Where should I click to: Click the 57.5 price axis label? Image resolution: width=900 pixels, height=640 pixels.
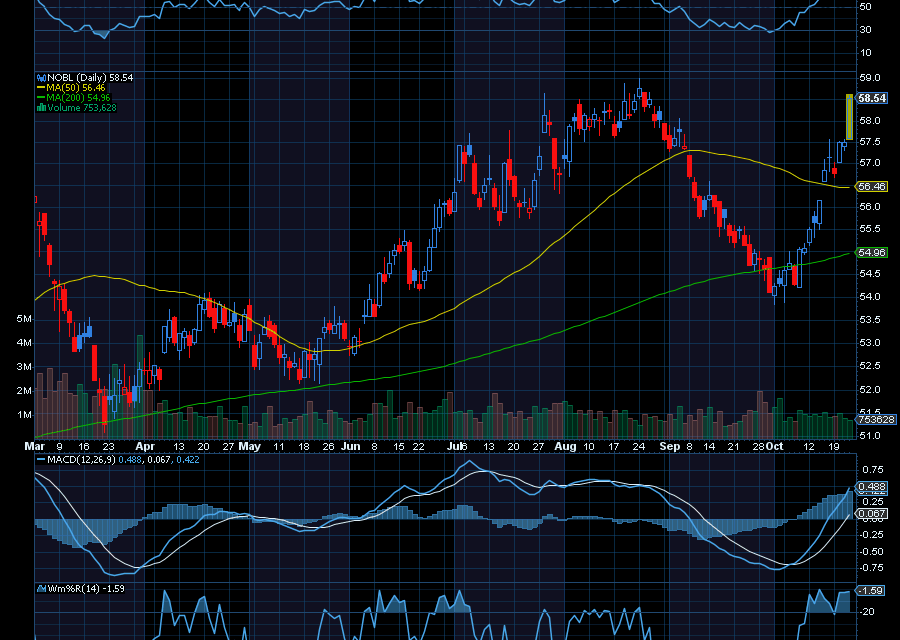[x=870, y=142]
